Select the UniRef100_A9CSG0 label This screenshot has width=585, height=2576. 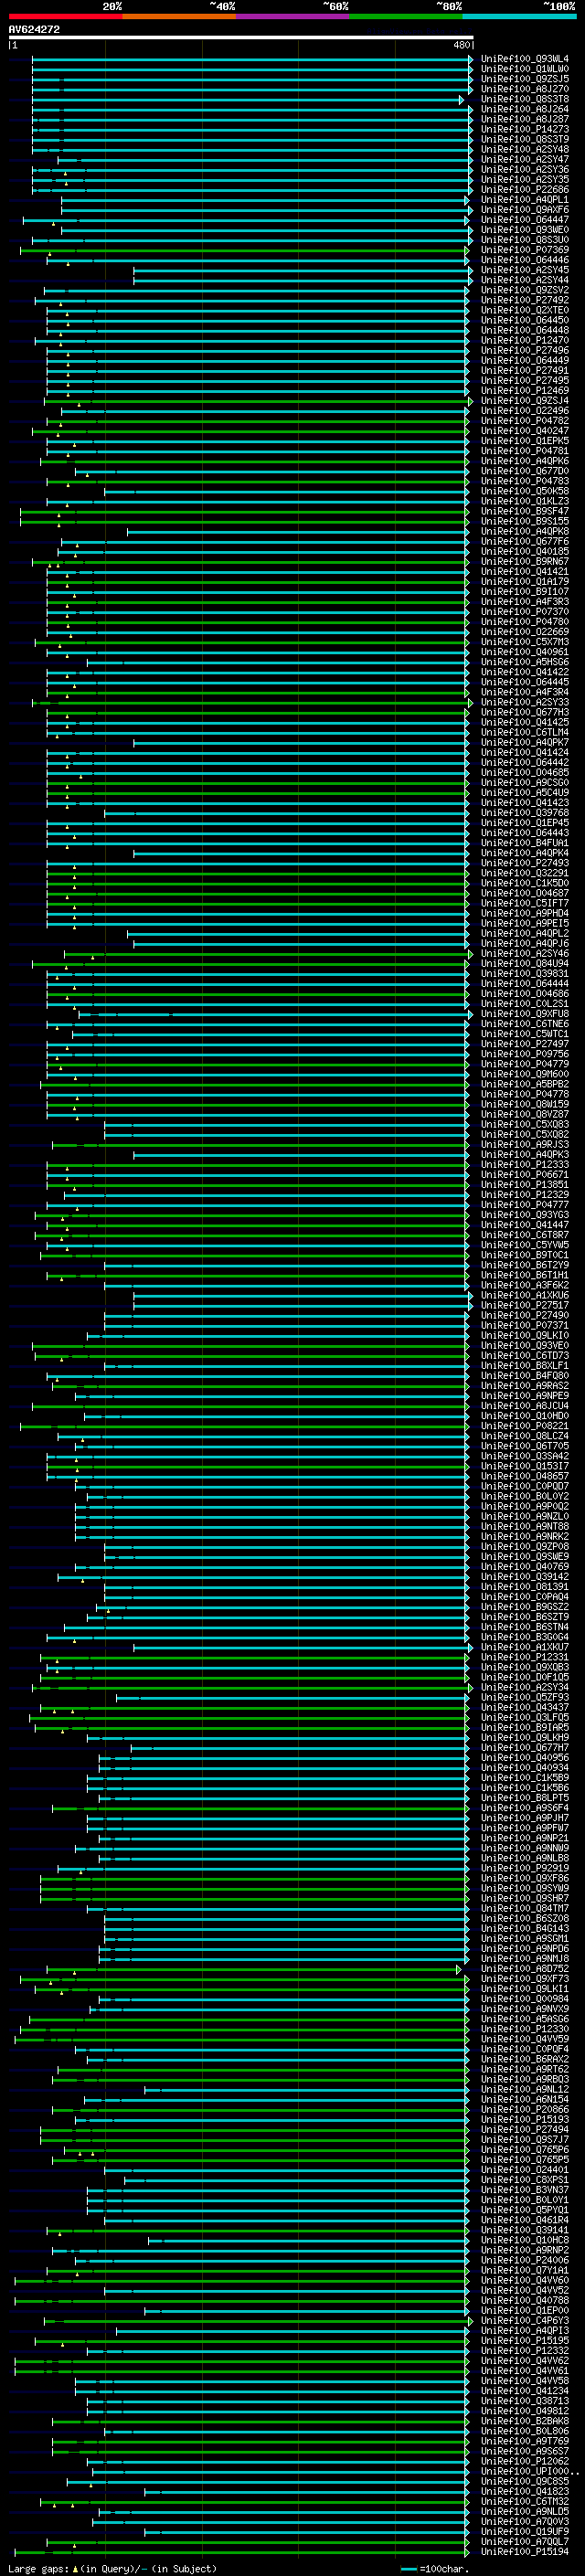point(525,784)
